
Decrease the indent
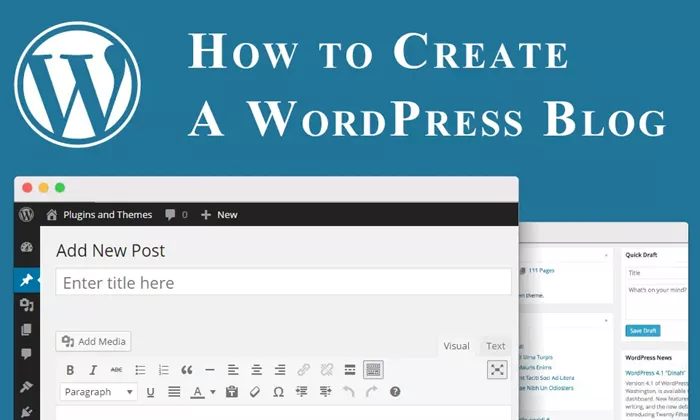tap(302, 392)
